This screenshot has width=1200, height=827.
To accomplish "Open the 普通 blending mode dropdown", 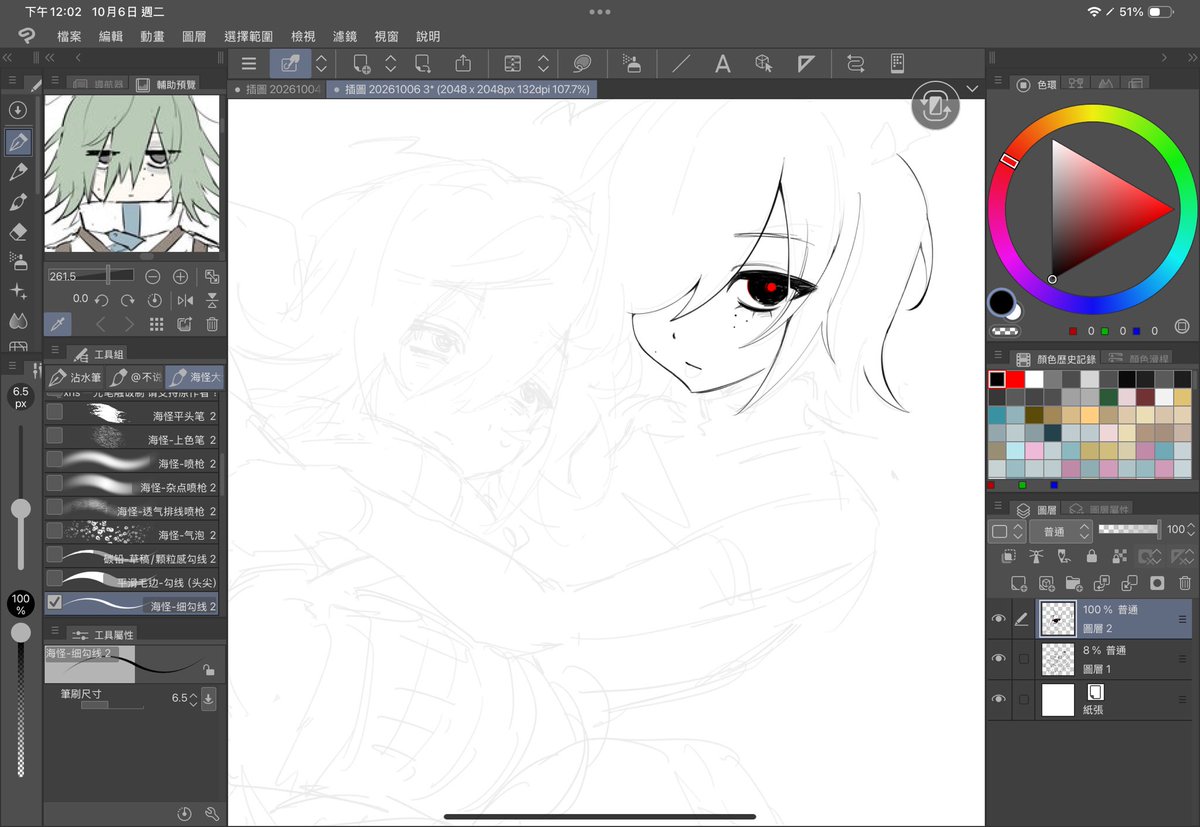I will [x=1061, y=531].
